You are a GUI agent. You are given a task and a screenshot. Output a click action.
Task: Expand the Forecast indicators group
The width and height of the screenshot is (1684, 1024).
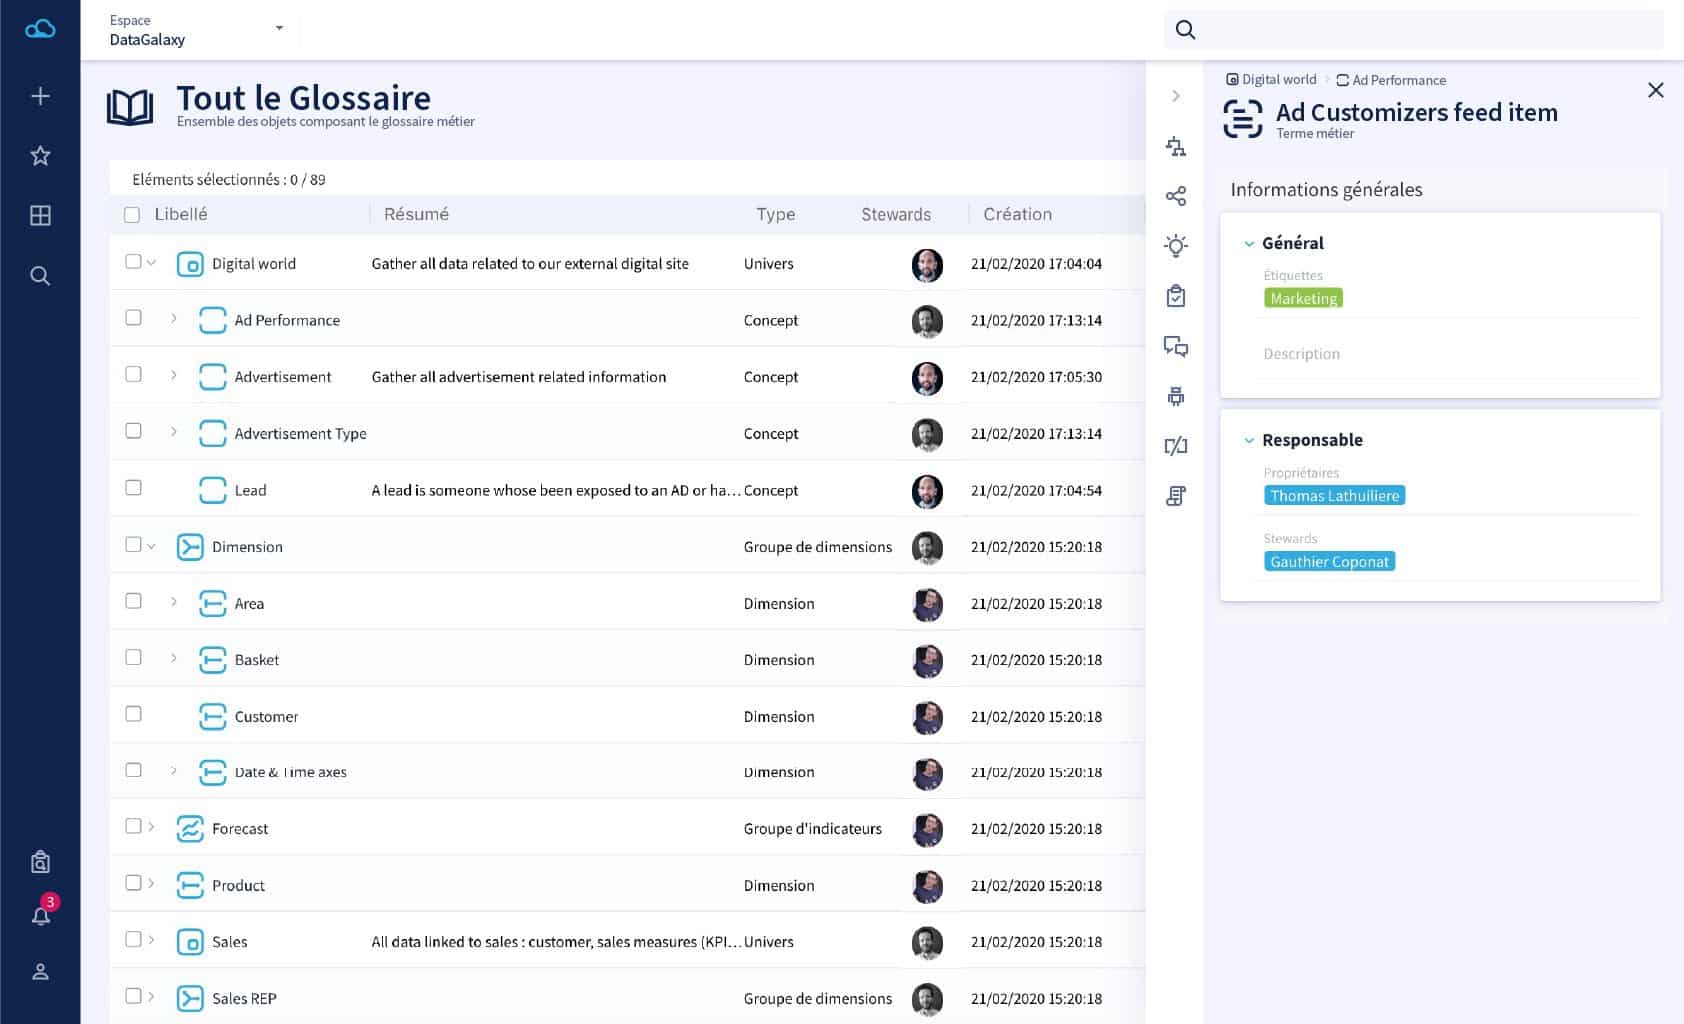(152, 828)
